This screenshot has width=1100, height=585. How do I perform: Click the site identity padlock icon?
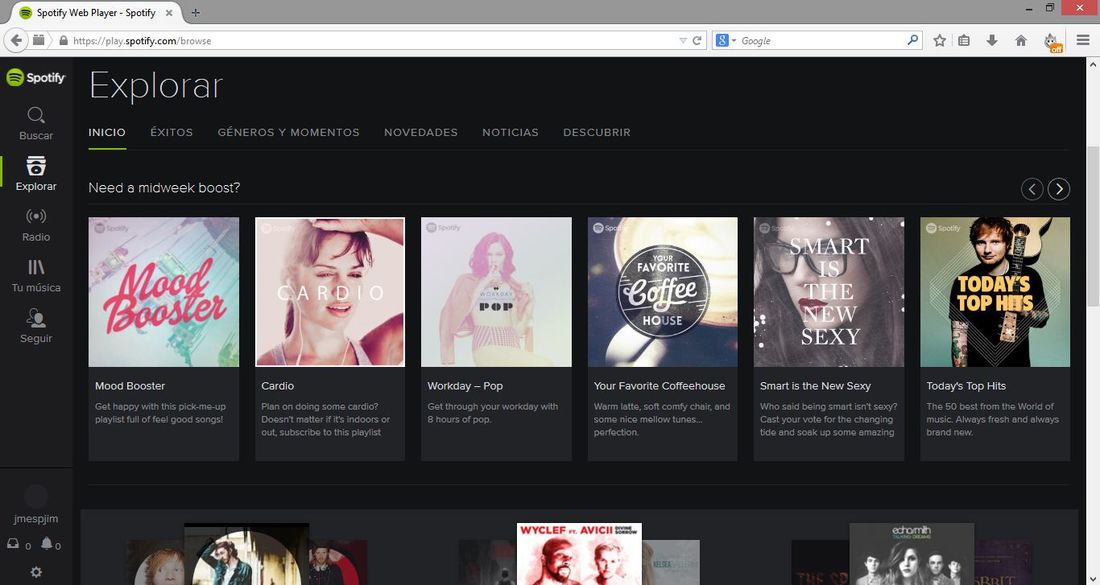tap(63, 41)
